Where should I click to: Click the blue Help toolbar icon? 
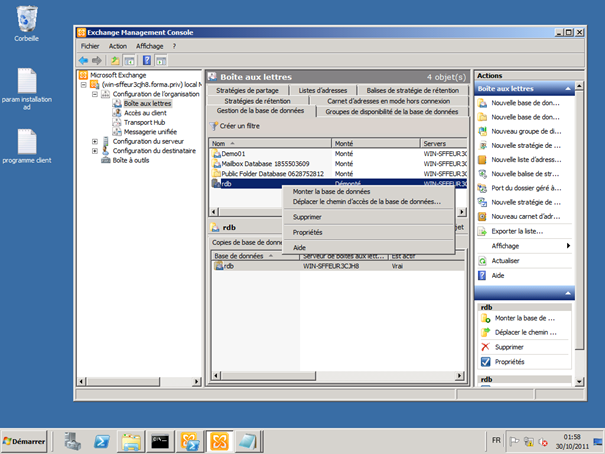(x=147, y=60)
